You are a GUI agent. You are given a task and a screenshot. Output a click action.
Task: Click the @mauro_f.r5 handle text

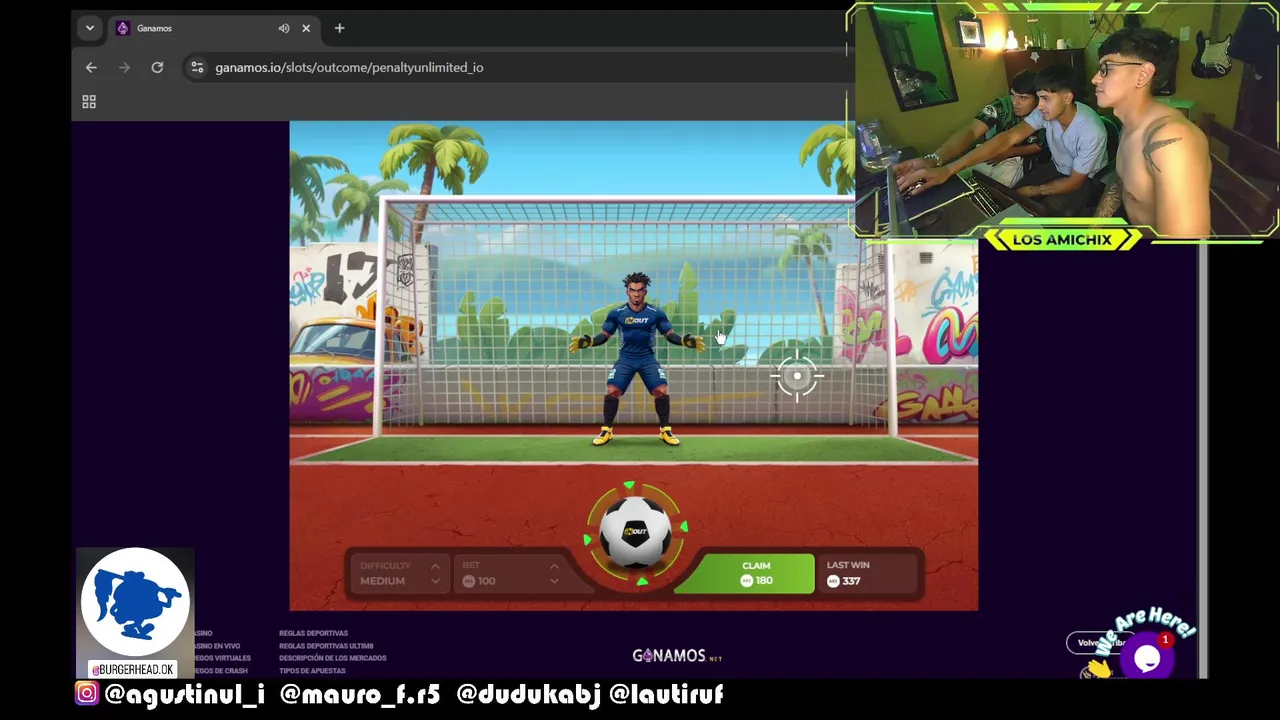(360, 694)
